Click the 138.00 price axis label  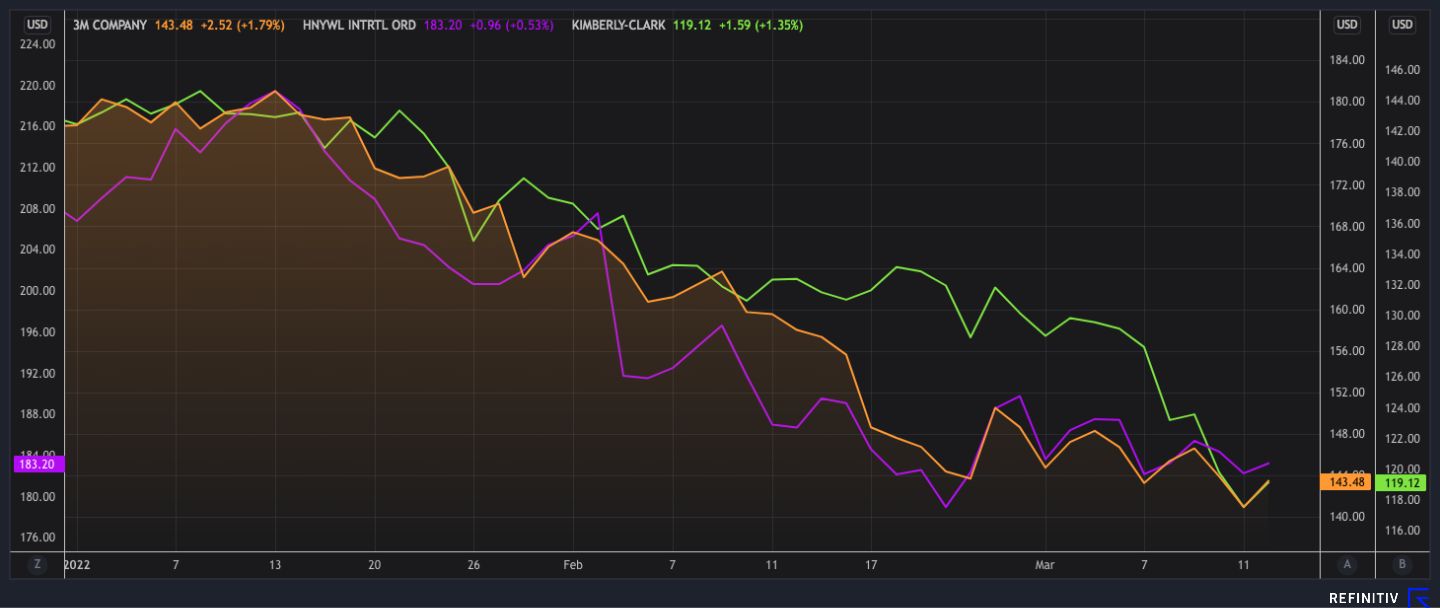click(x=1403, y=193)
